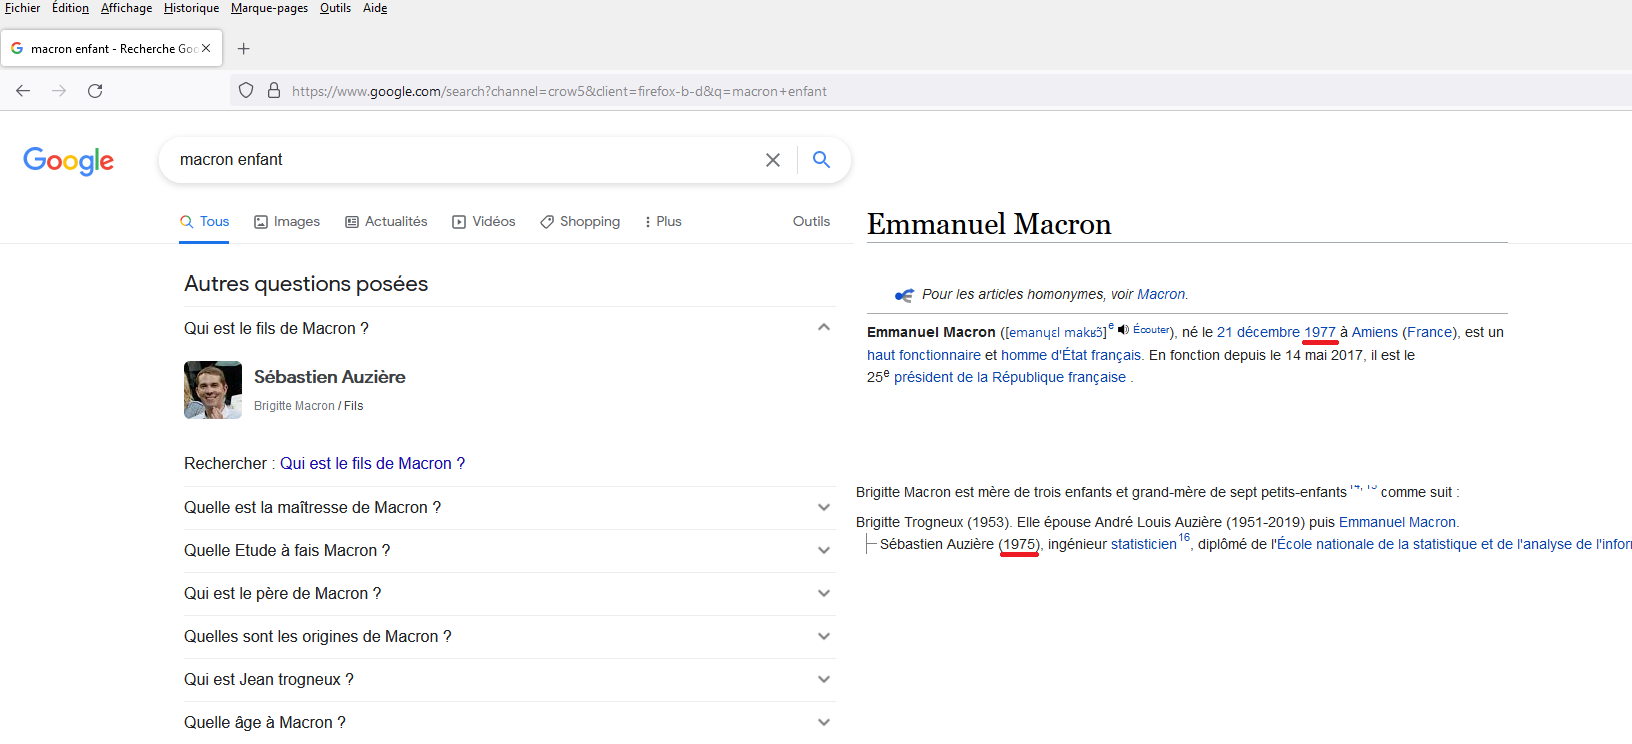Switch to the Images tab
The image size is (1632, 744).
pyautogui.click(x=287, y=222)
